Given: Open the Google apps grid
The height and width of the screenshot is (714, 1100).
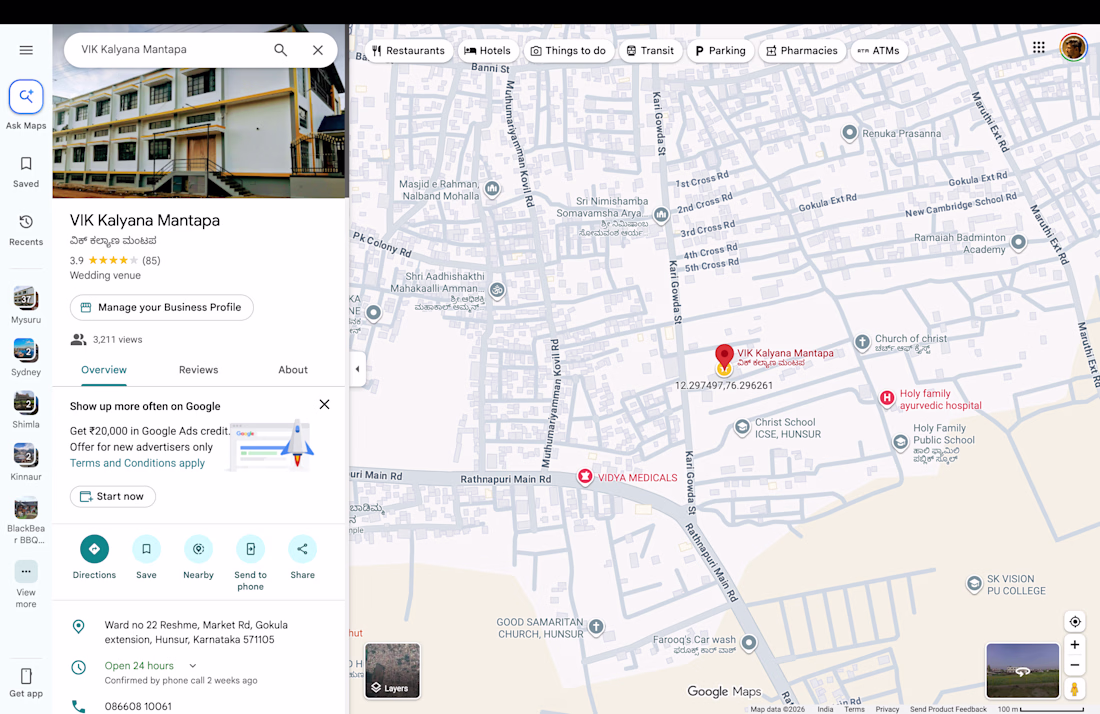Looking at the screenshot, I should (1039, 48).
